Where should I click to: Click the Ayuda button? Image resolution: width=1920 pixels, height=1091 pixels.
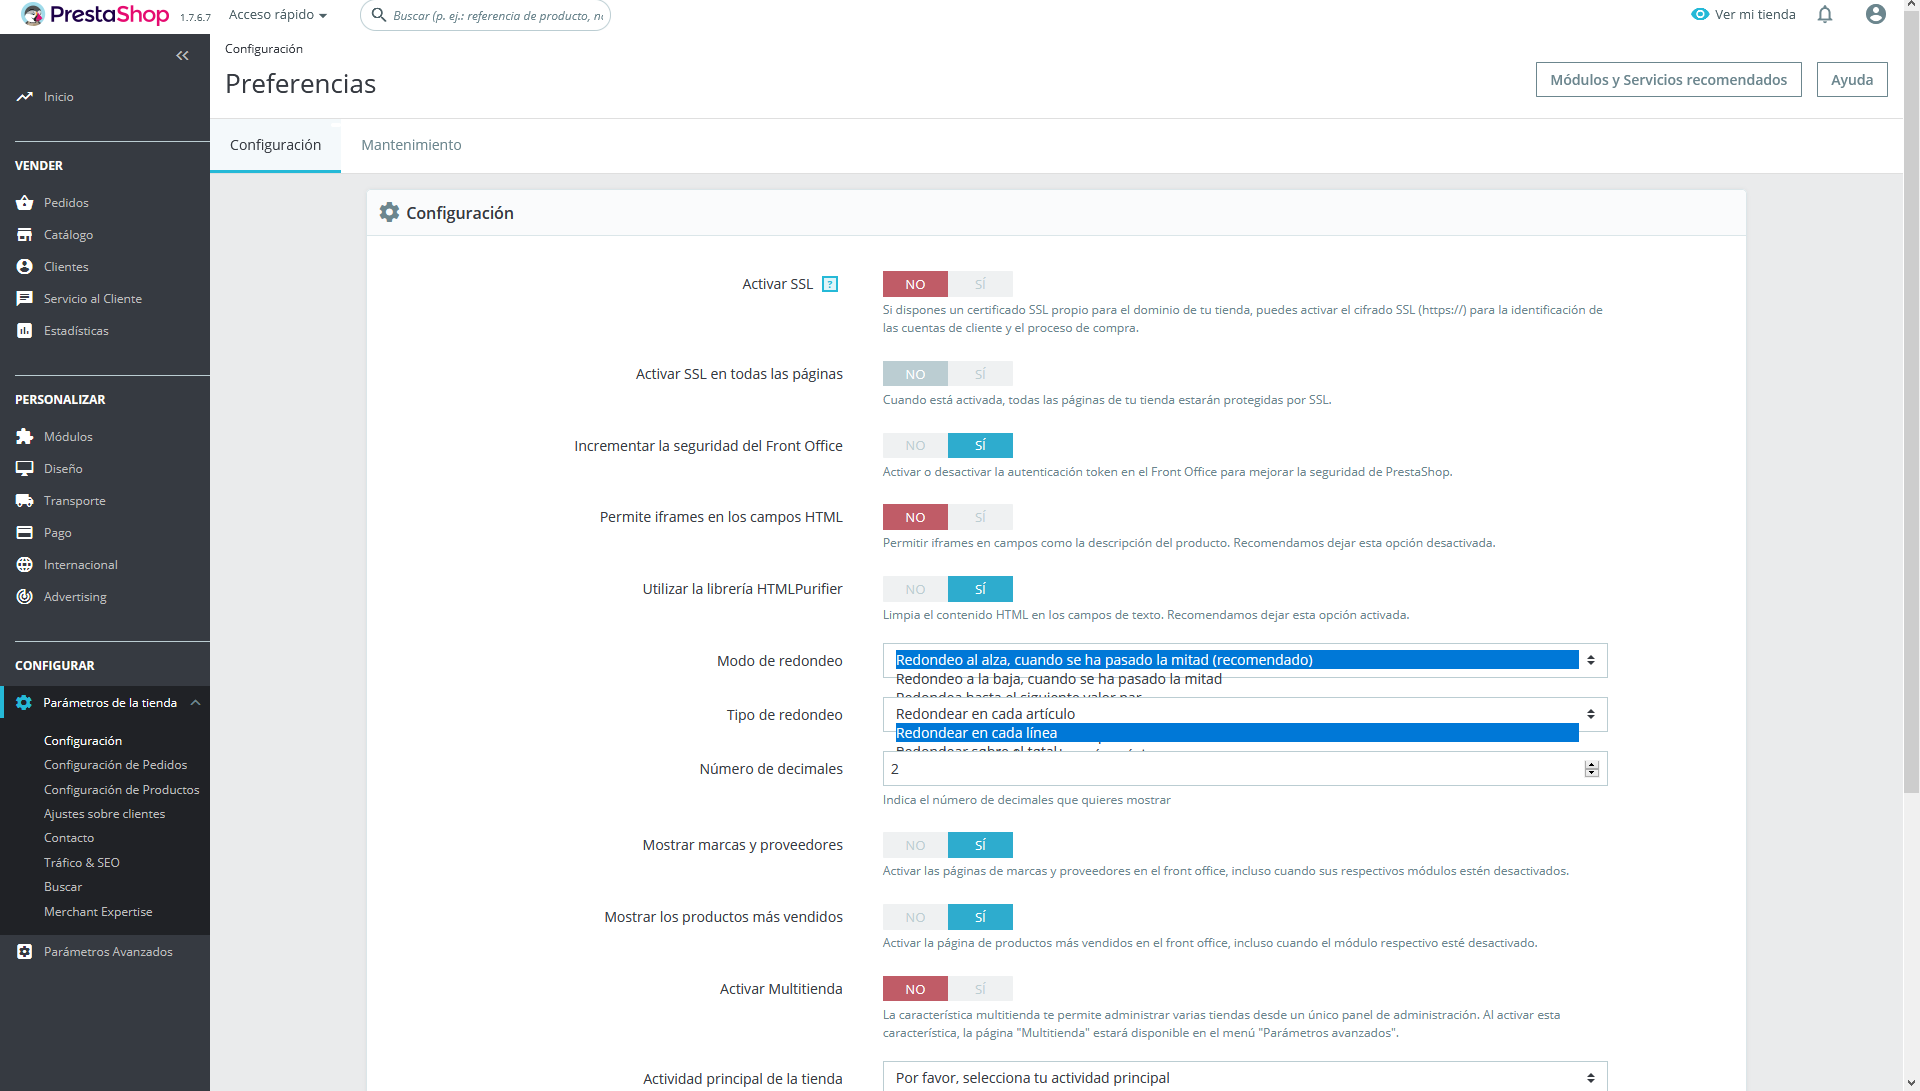(x=1851, y=80)
